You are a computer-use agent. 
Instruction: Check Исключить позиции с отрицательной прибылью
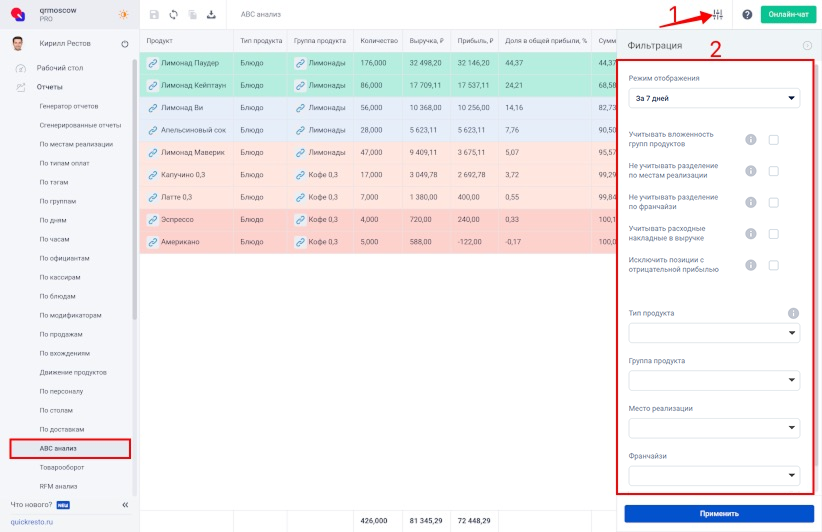coord(773,265)
